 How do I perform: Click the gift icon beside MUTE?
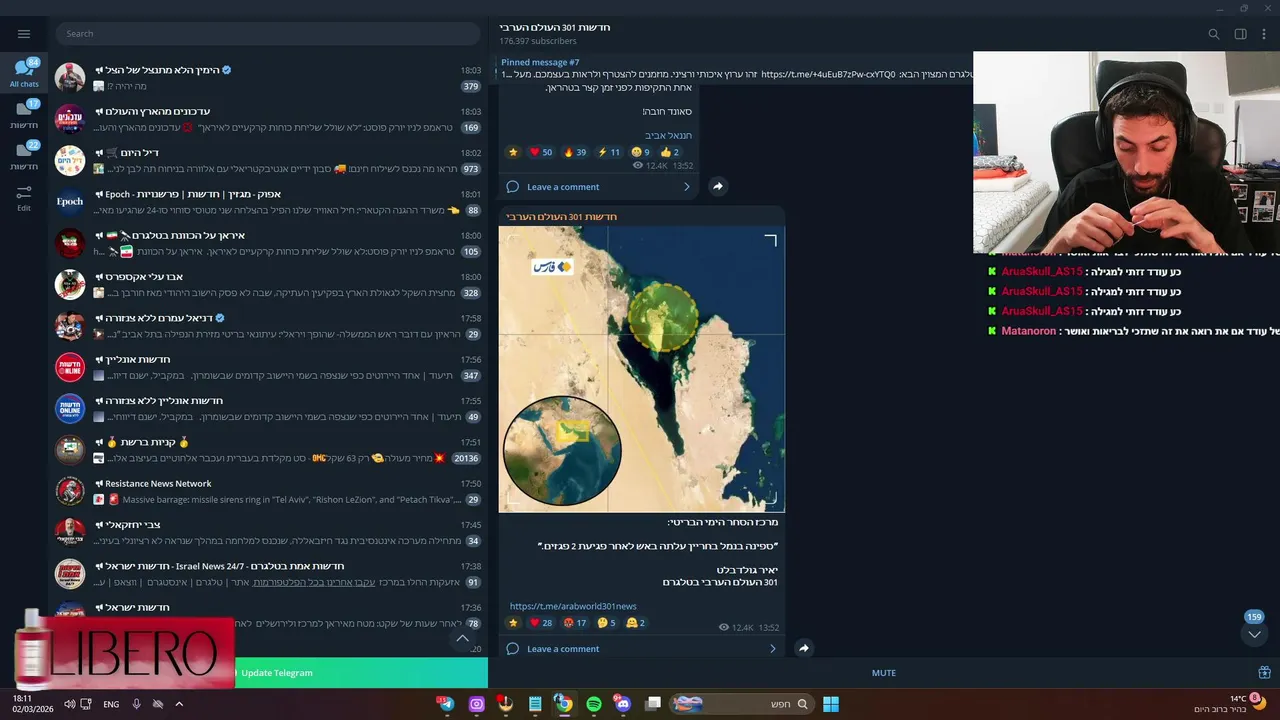pyautogui.click(x=1264, y=673)
